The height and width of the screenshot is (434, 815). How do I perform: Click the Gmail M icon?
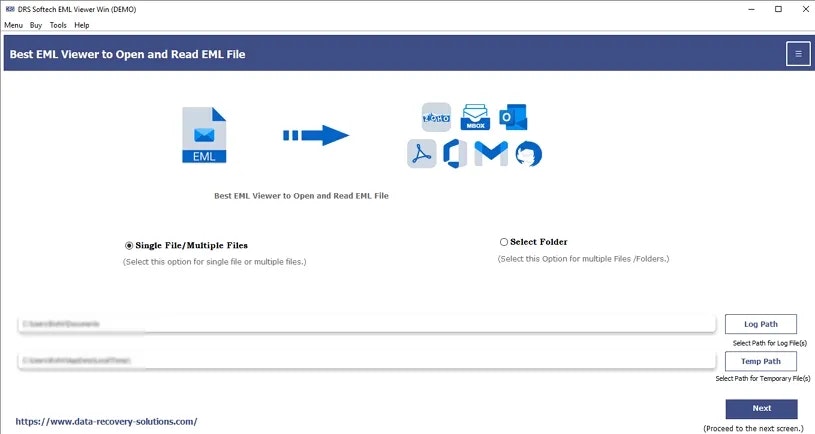491,154
